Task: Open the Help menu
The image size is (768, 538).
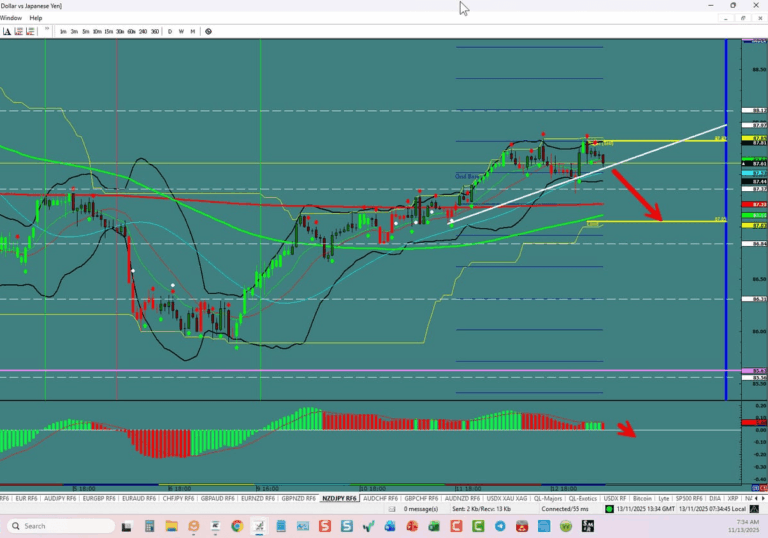Action: click(x=36, y=18)
